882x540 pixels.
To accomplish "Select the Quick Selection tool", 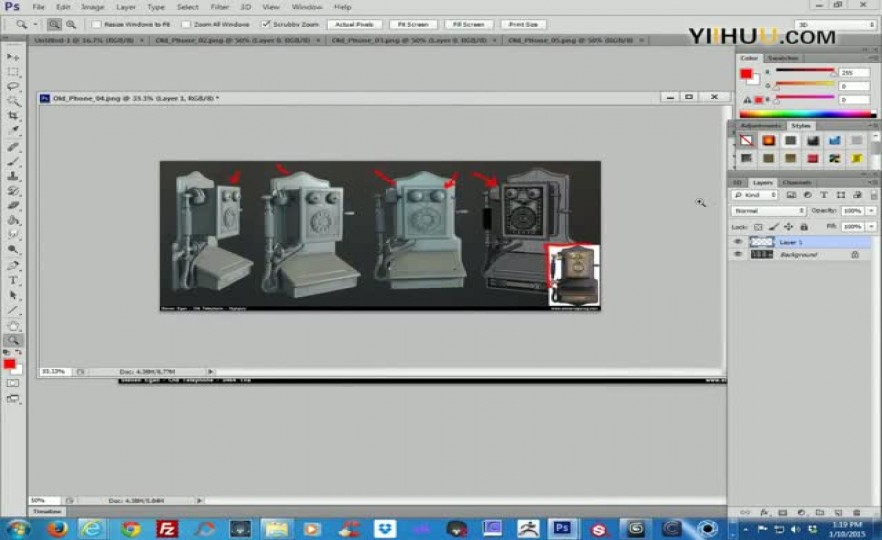I will click(13, 101).
